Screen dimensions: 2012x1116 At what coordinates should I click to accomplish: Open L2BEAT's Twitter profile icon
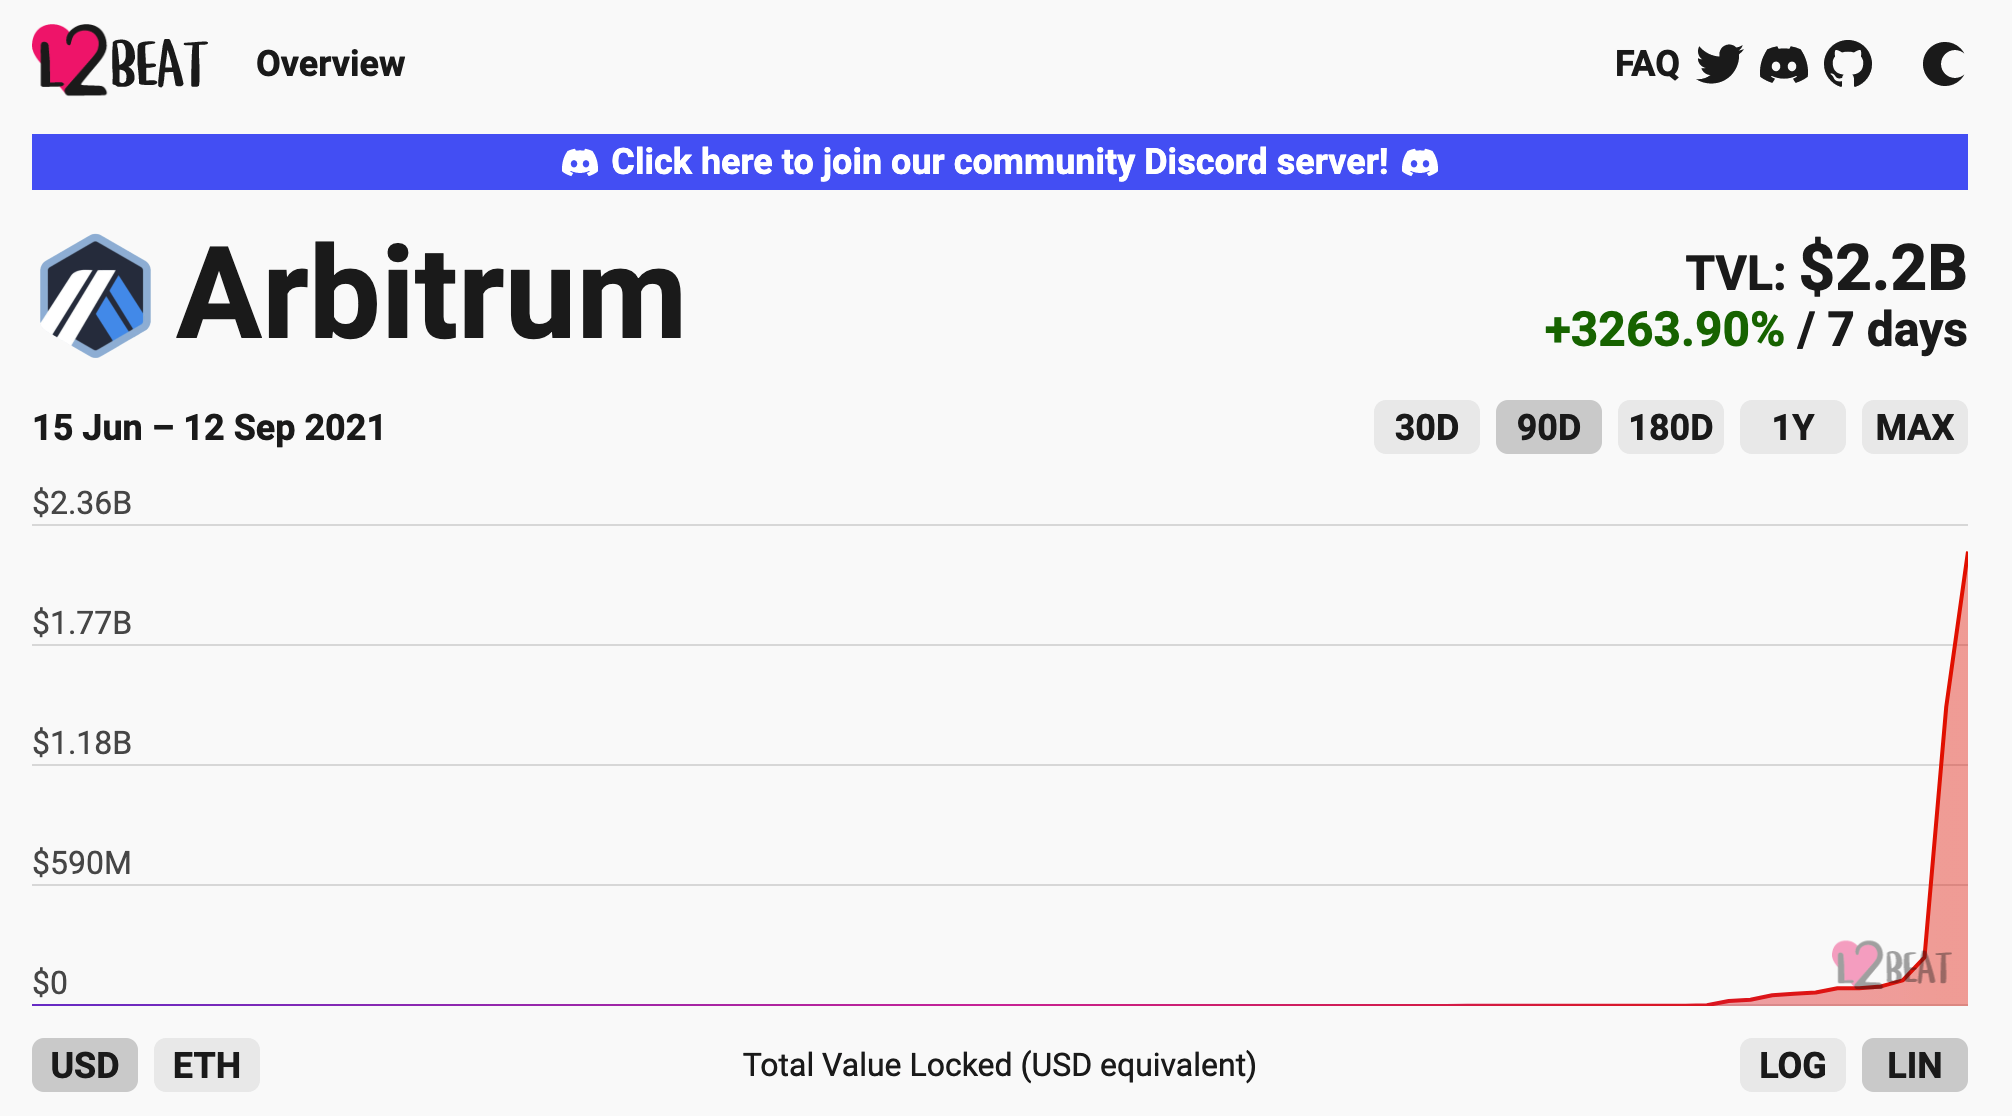[x=1720, y=64]
